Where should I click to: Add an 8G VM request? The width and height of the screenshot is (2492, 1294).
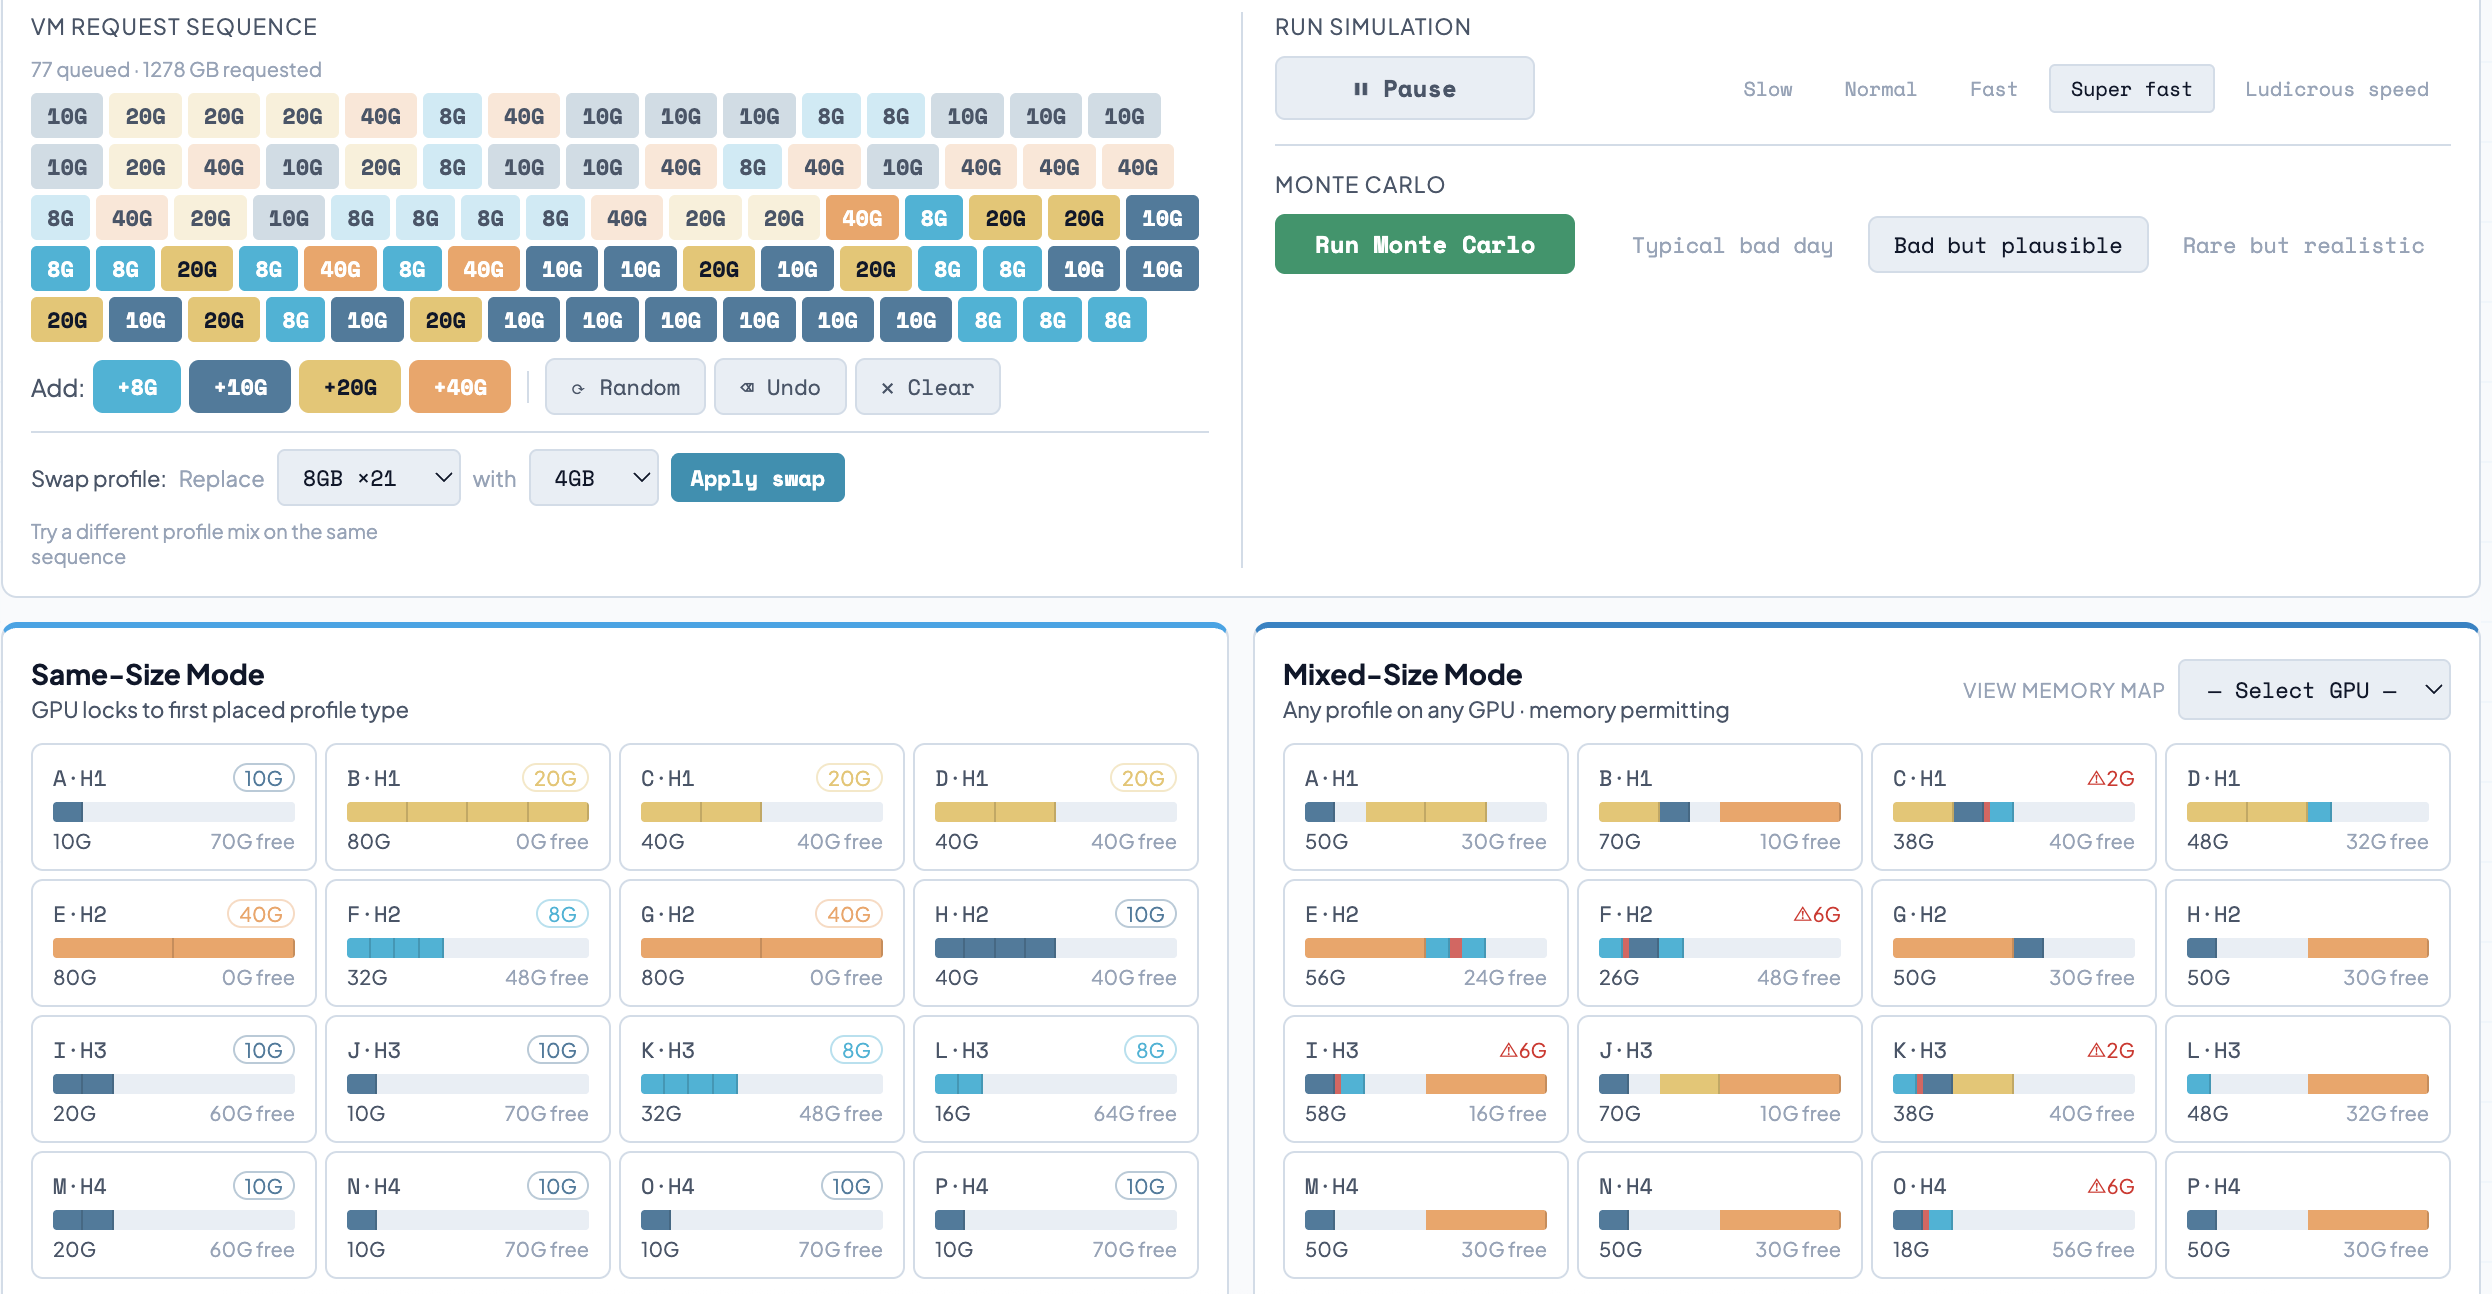[137, 388]
